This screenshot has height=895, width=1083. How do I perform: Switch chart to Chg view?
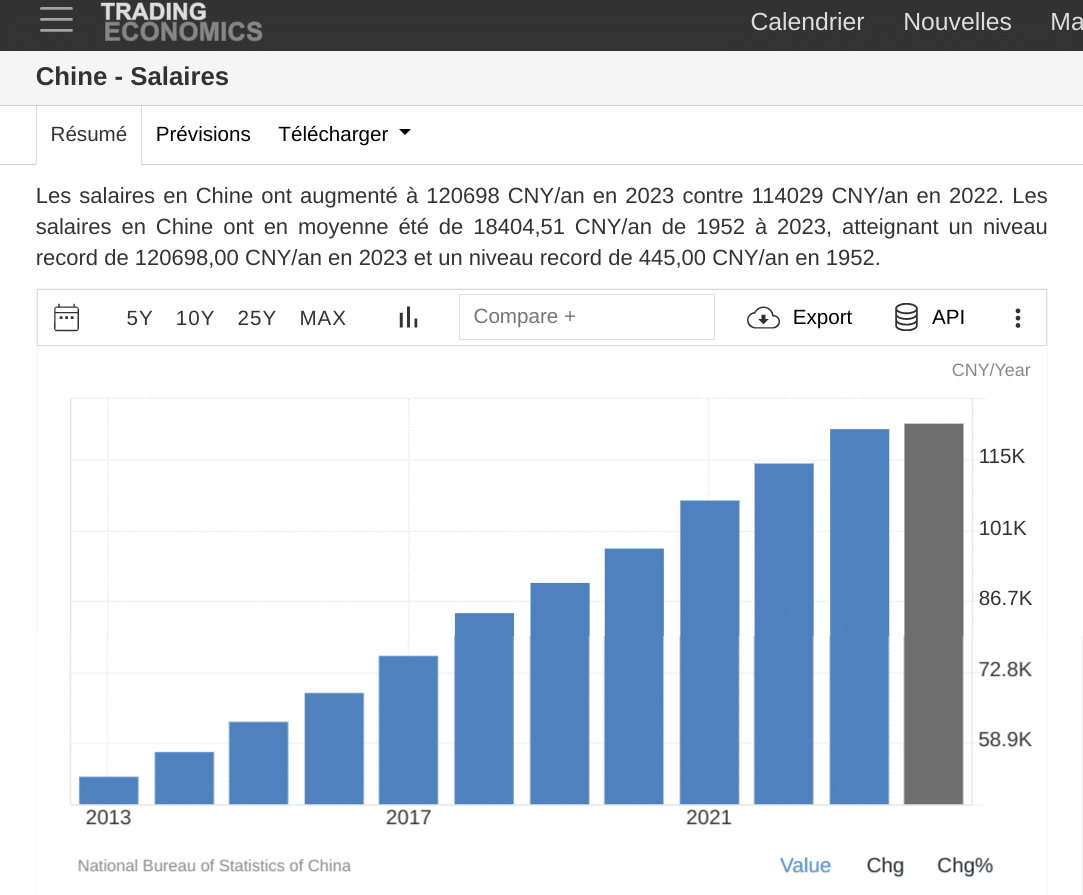click(x=885, y=865)
